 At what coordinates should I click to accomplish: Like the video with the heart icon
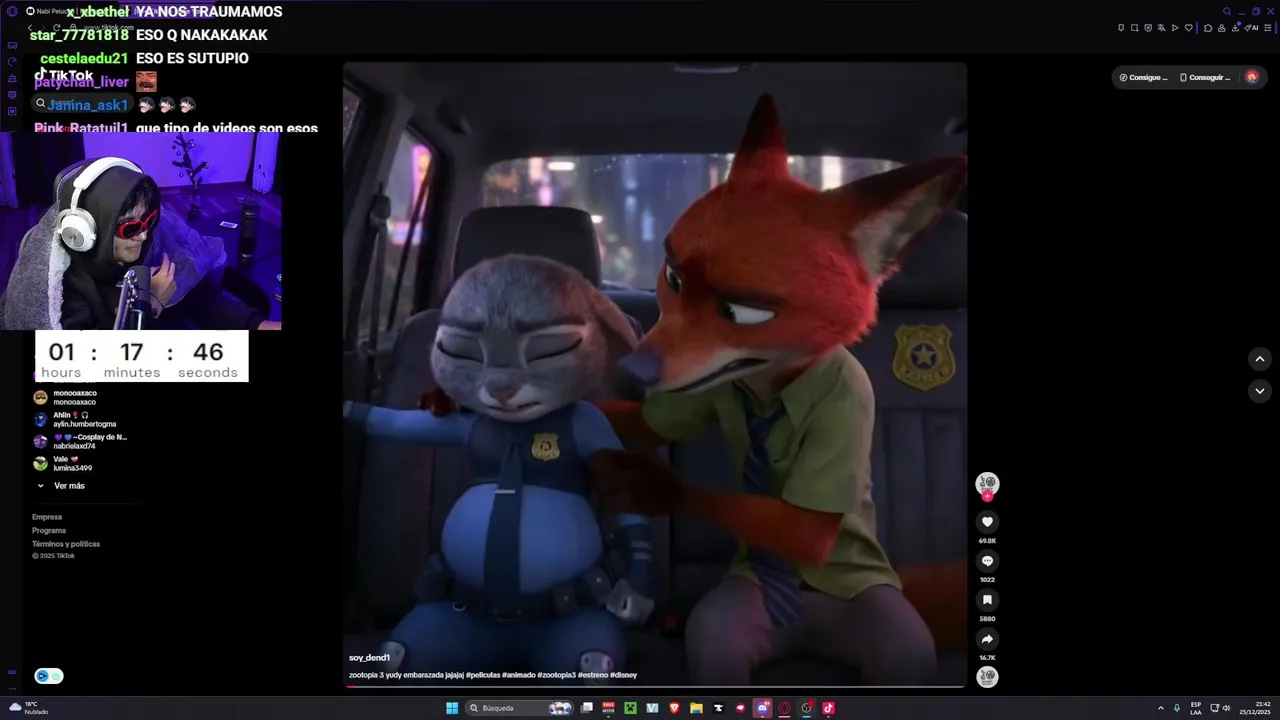(987, 522)
